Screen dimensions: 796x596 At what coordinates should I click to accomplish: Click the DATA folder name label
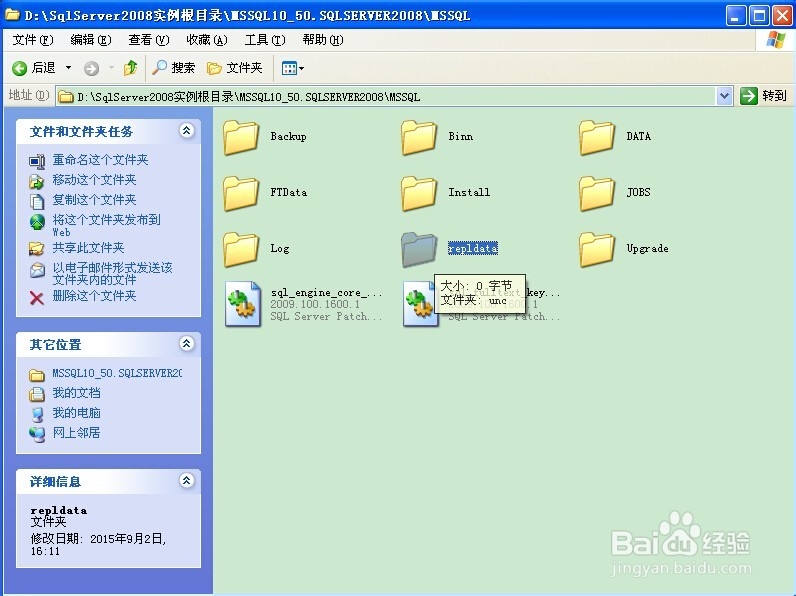click(x=638, y=137)
